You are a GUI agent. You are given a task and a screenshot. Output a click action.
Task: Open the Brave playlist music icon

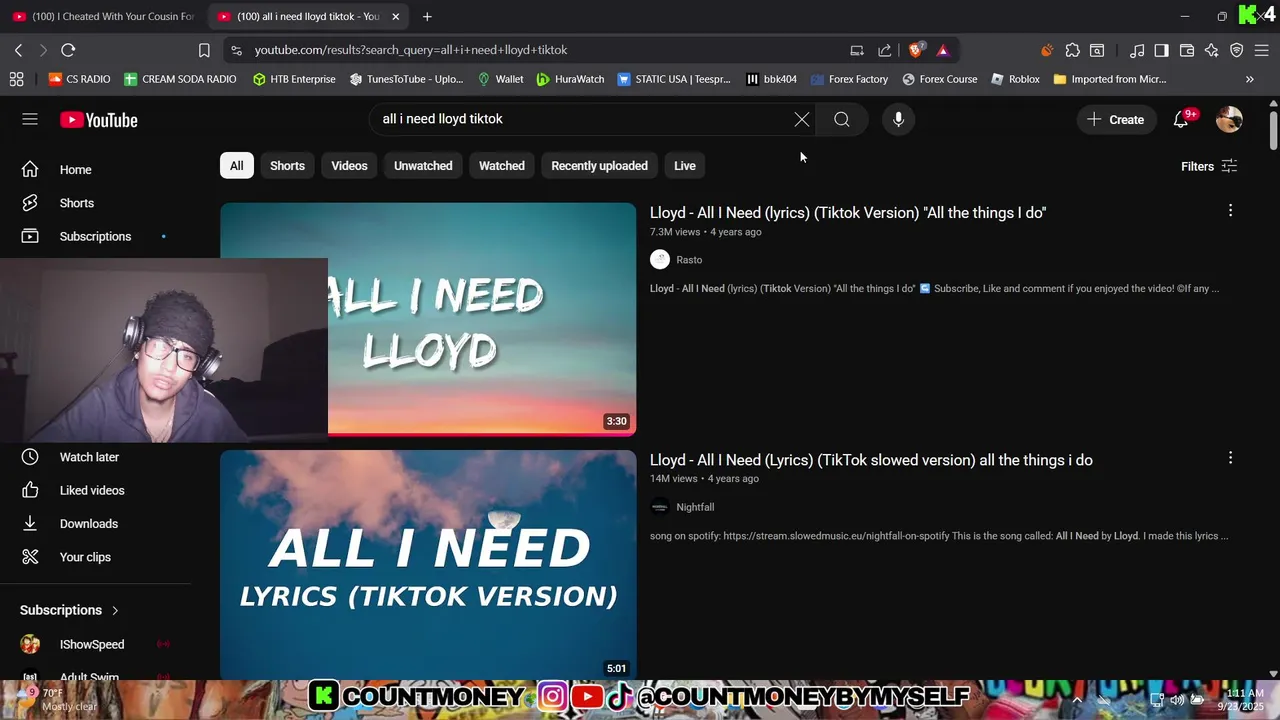[1137, 50]
